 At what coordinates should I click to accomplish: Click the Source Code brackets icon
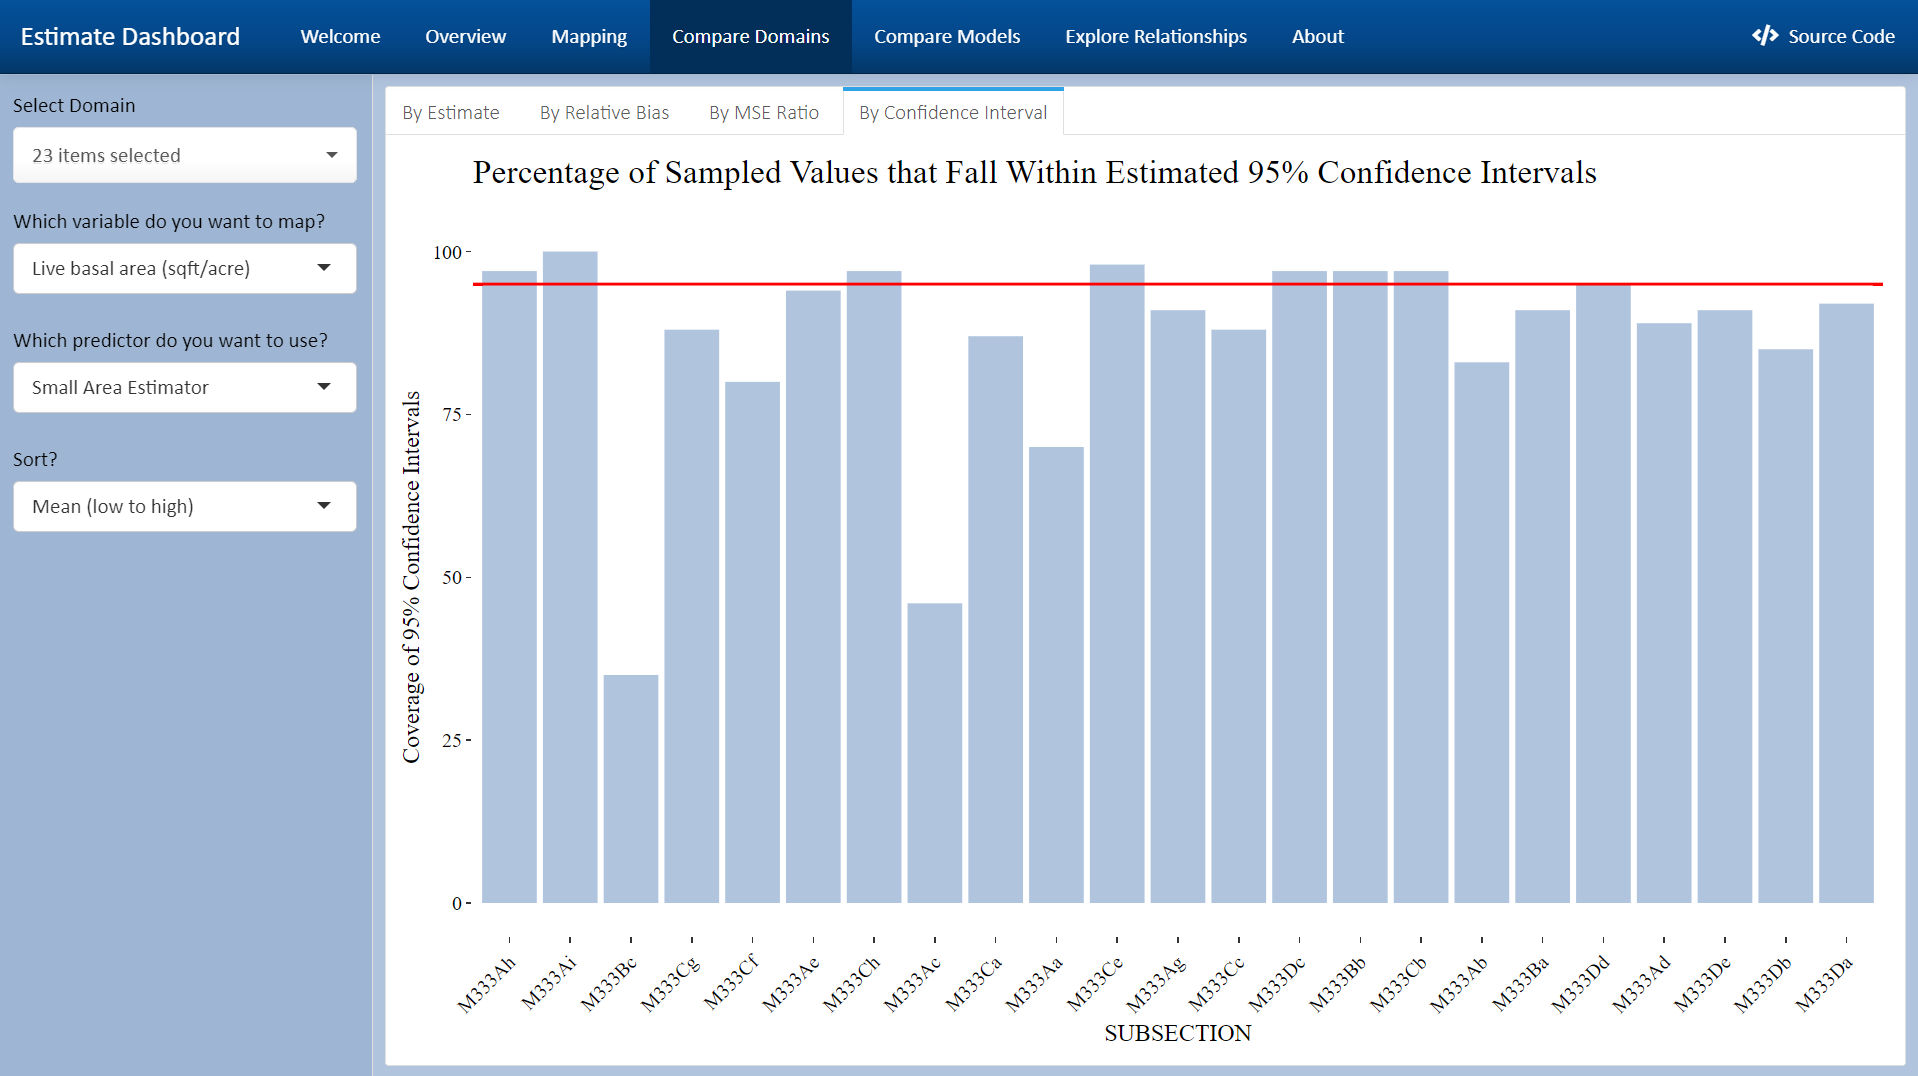point(1765,36)
